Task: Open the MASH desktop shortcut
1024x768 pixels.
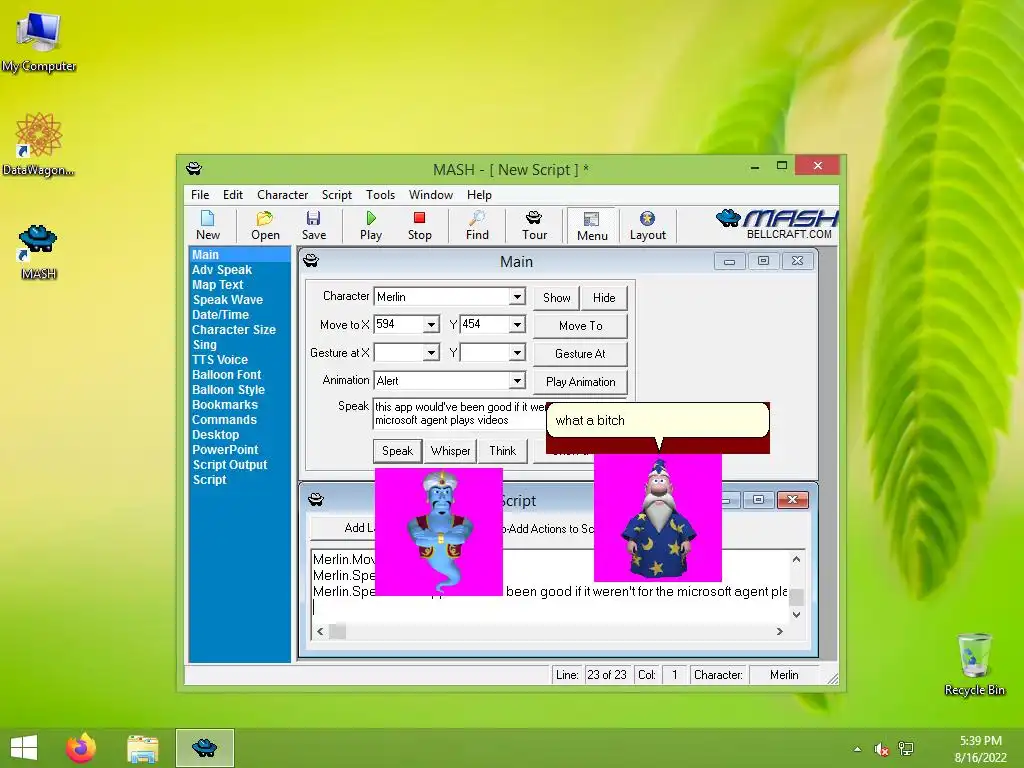Action: pyautogui.click(x=39, y=251)
